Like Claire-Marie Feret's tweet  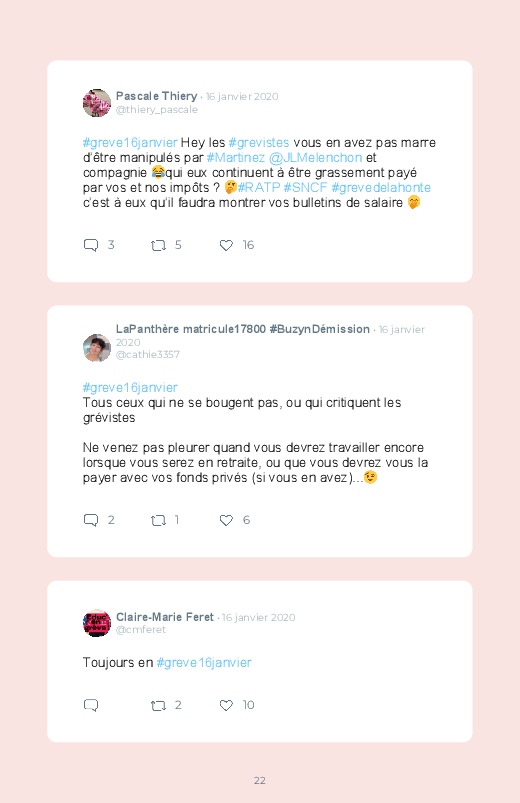pos(226,705)
